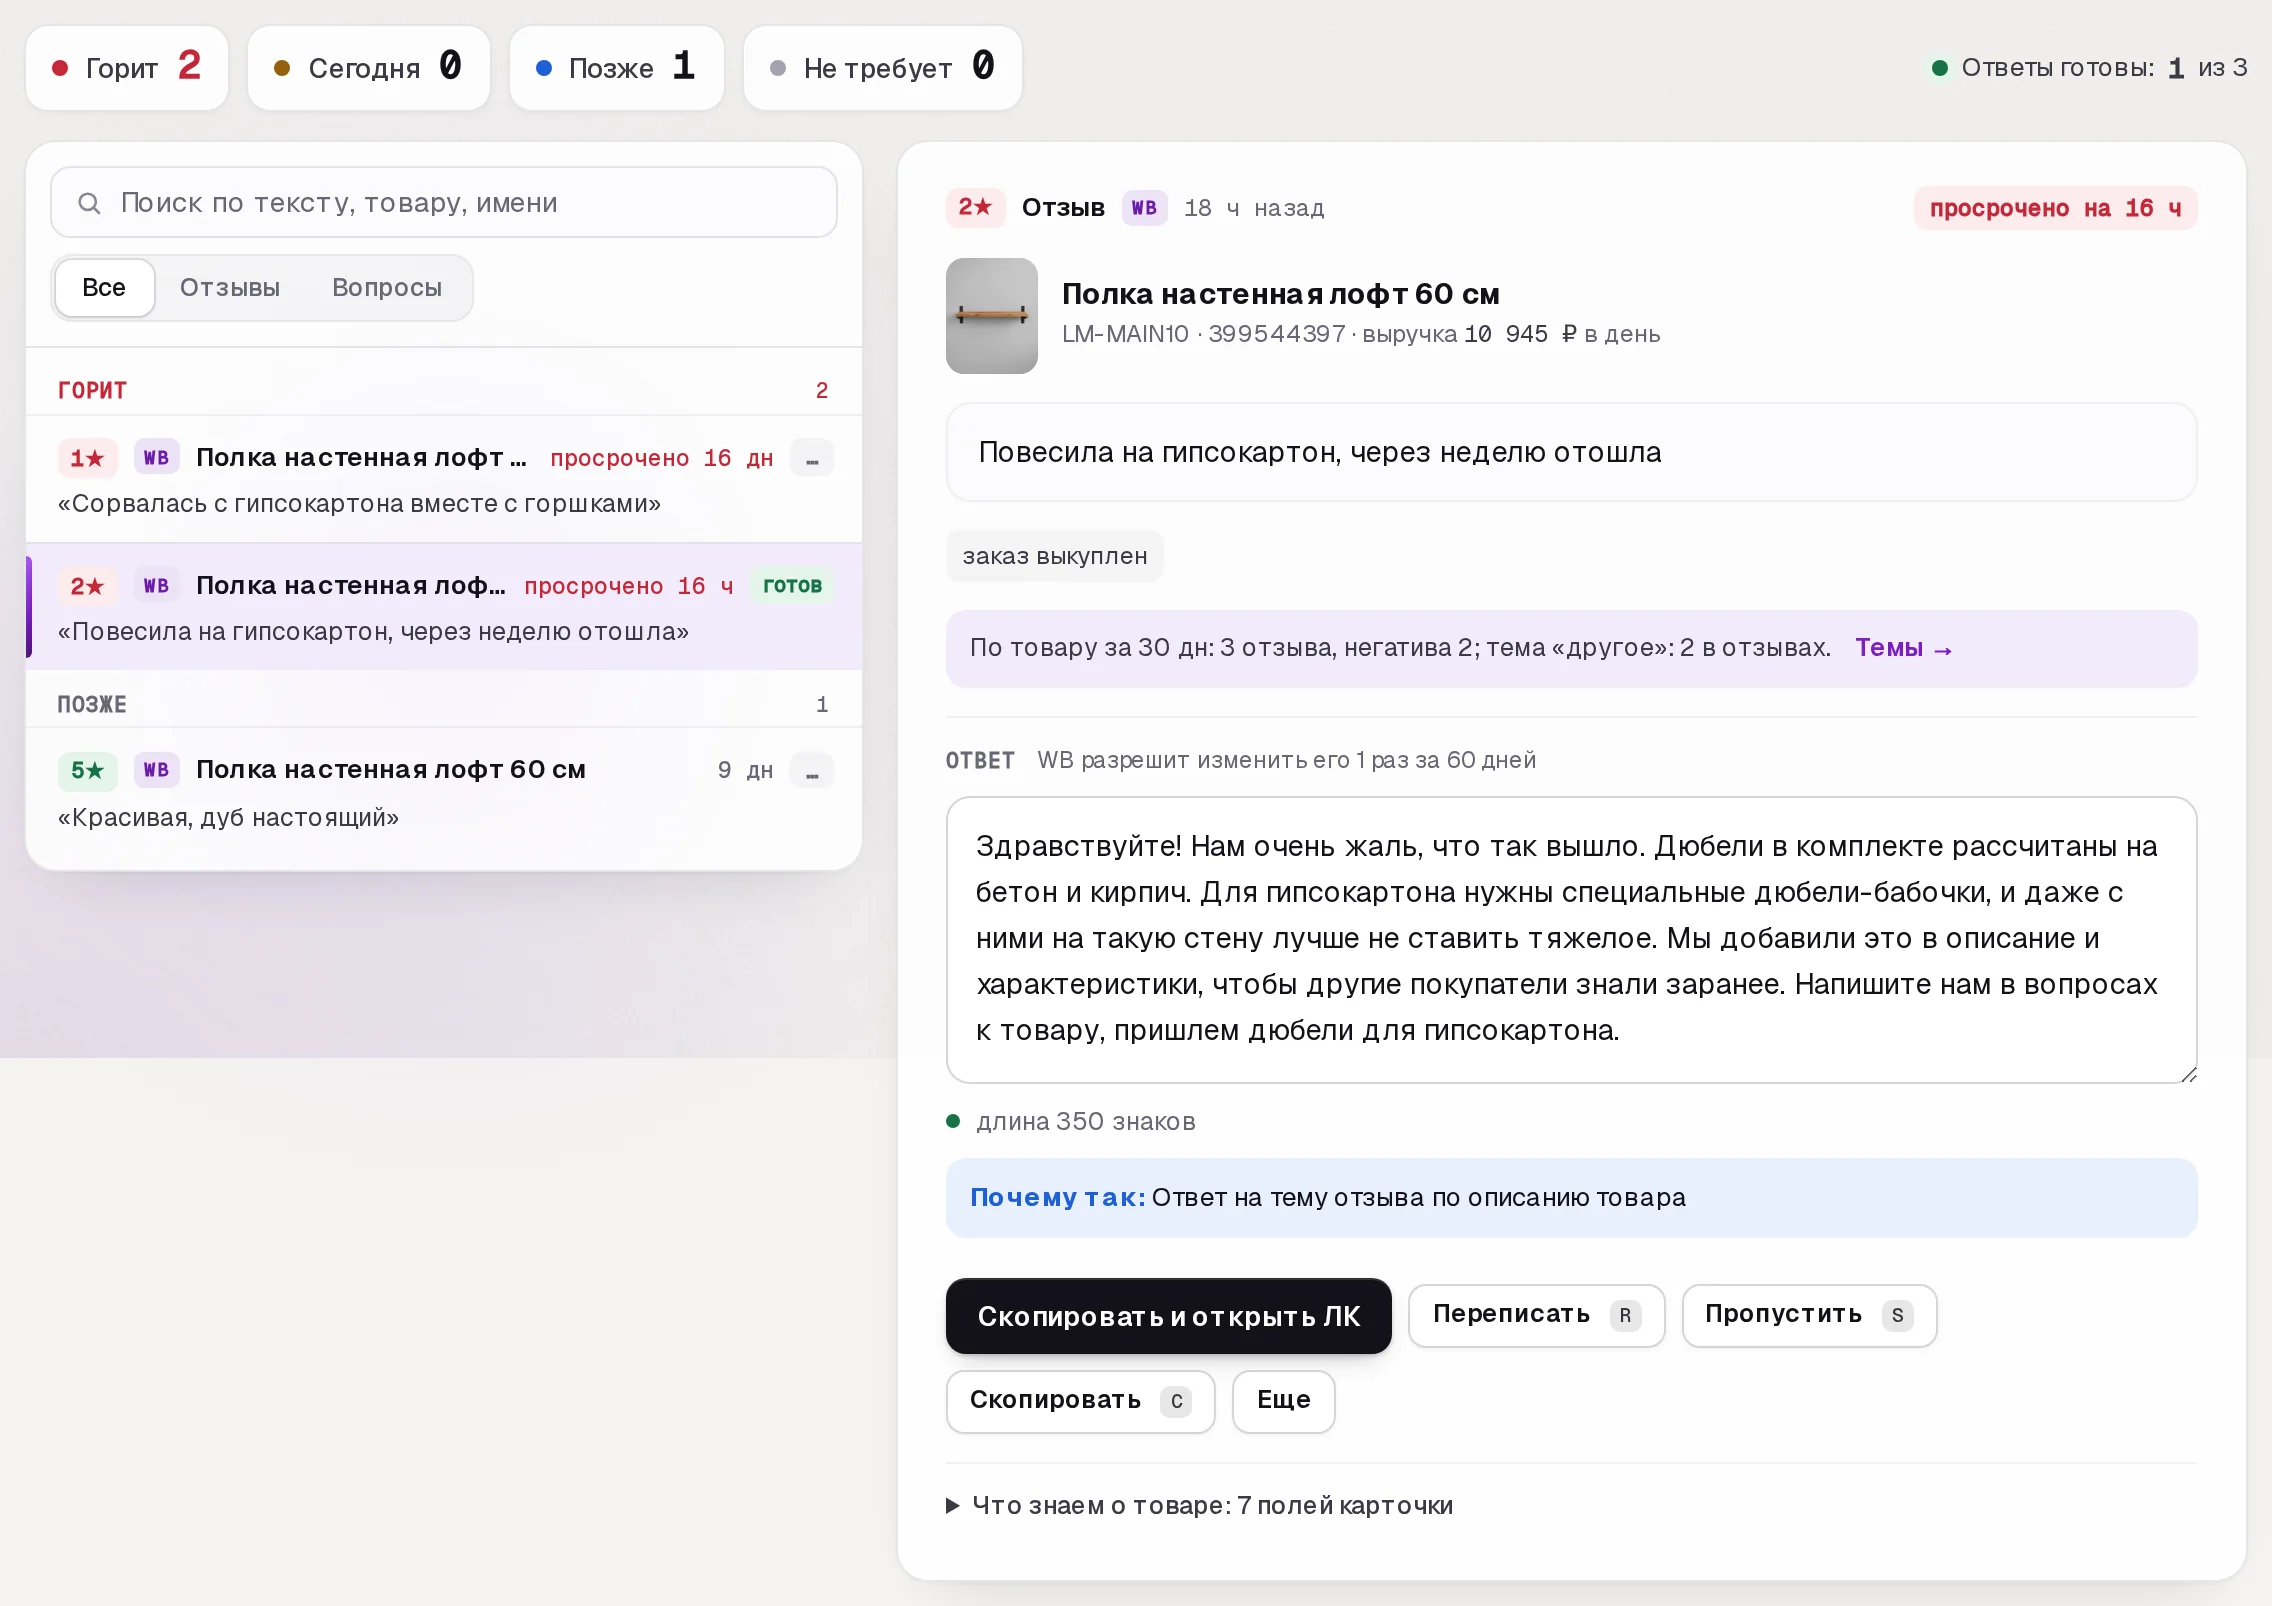
Task: Open the 'Еще' more actions menu
Action: 1284,1401
